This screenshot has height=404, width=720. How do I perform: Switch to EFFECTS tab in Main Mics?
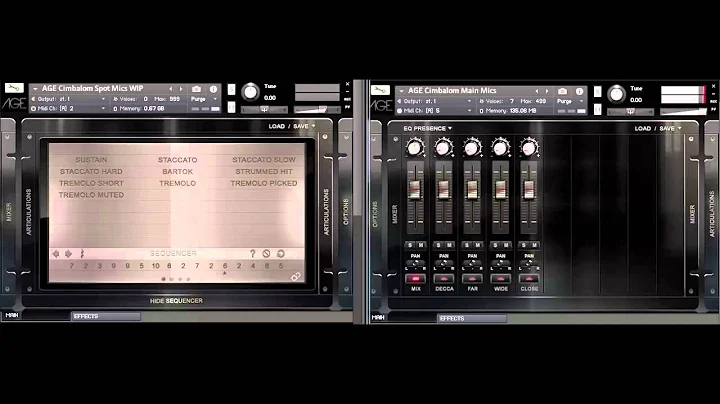coord(472,319)
